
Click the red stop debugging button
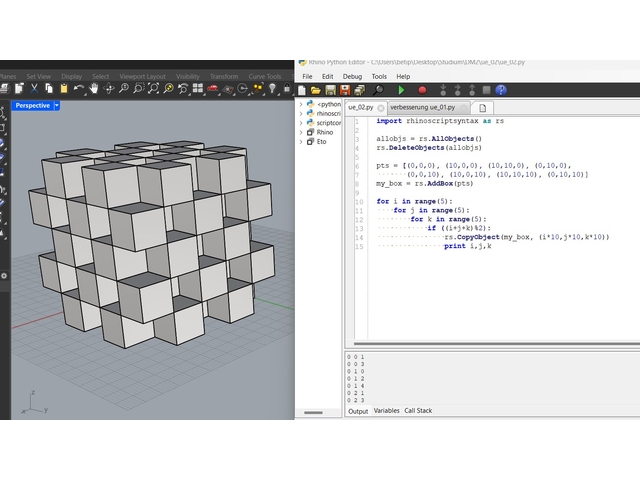point(422,90)
